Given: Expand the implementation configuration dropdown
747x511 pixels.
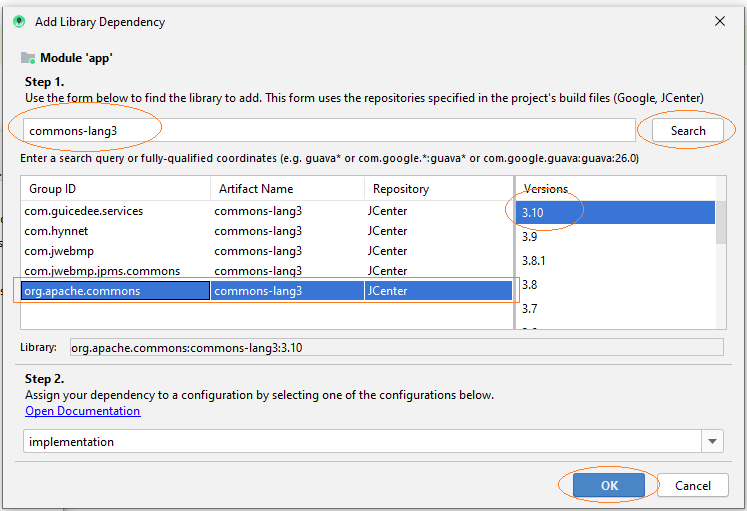Looking at the screenshot, I should [712, 441].
